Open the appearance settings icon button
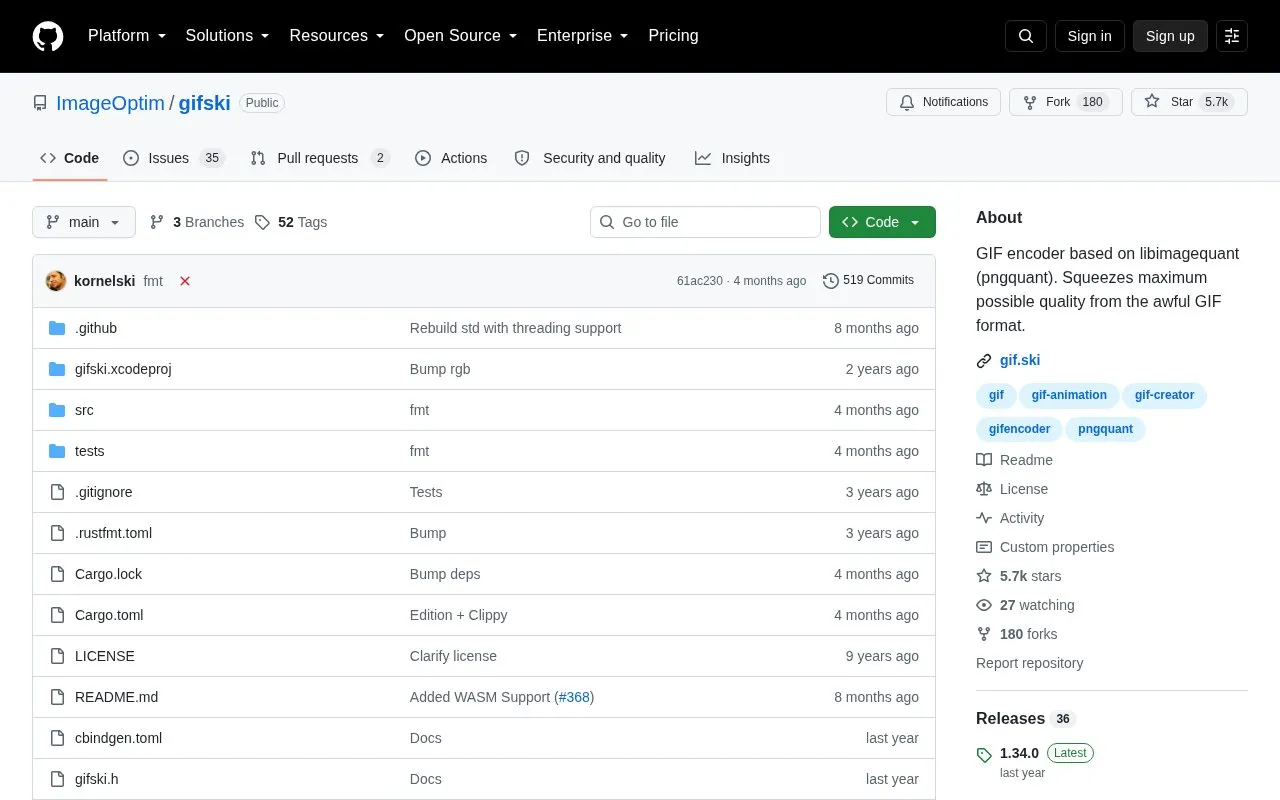Image resolution: width=1280 pixels, height=800 pixels. 1232,36
